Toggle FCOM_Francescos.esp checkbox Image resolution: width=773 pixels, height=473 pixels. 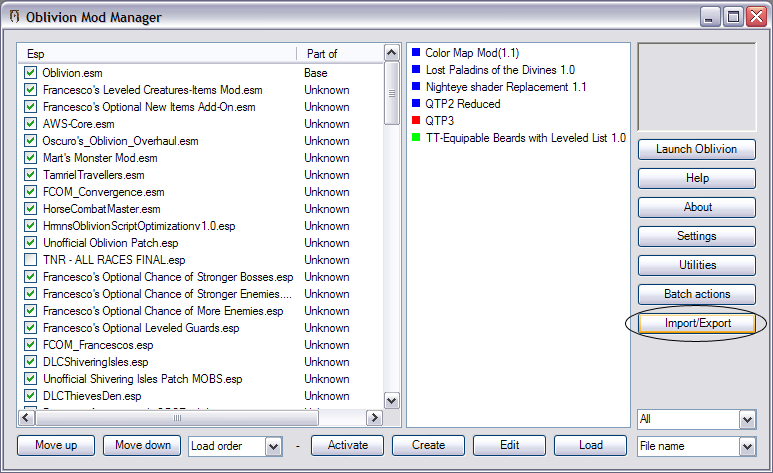pos(31,345)
